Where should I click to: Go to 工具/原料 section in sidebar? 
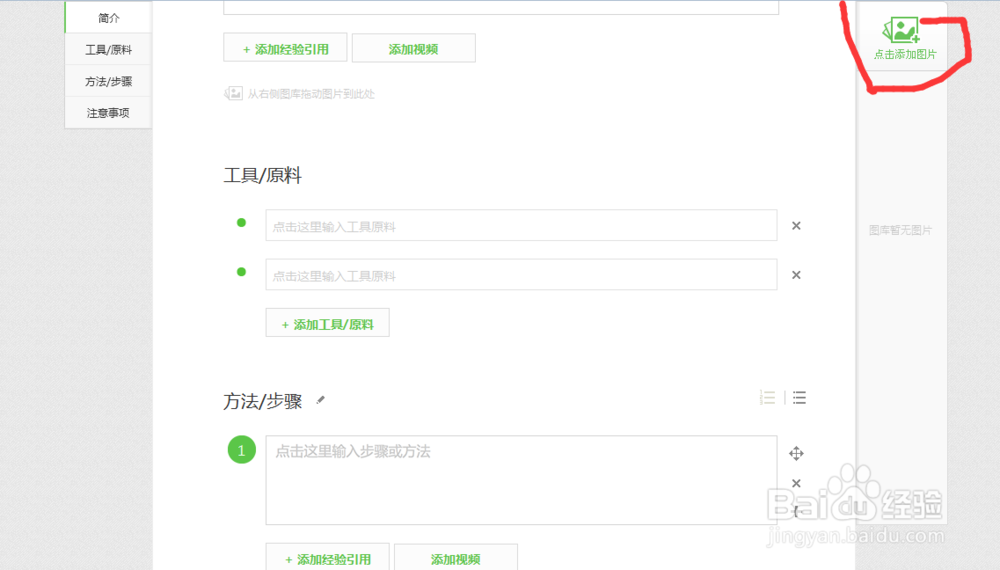(108, 50)
